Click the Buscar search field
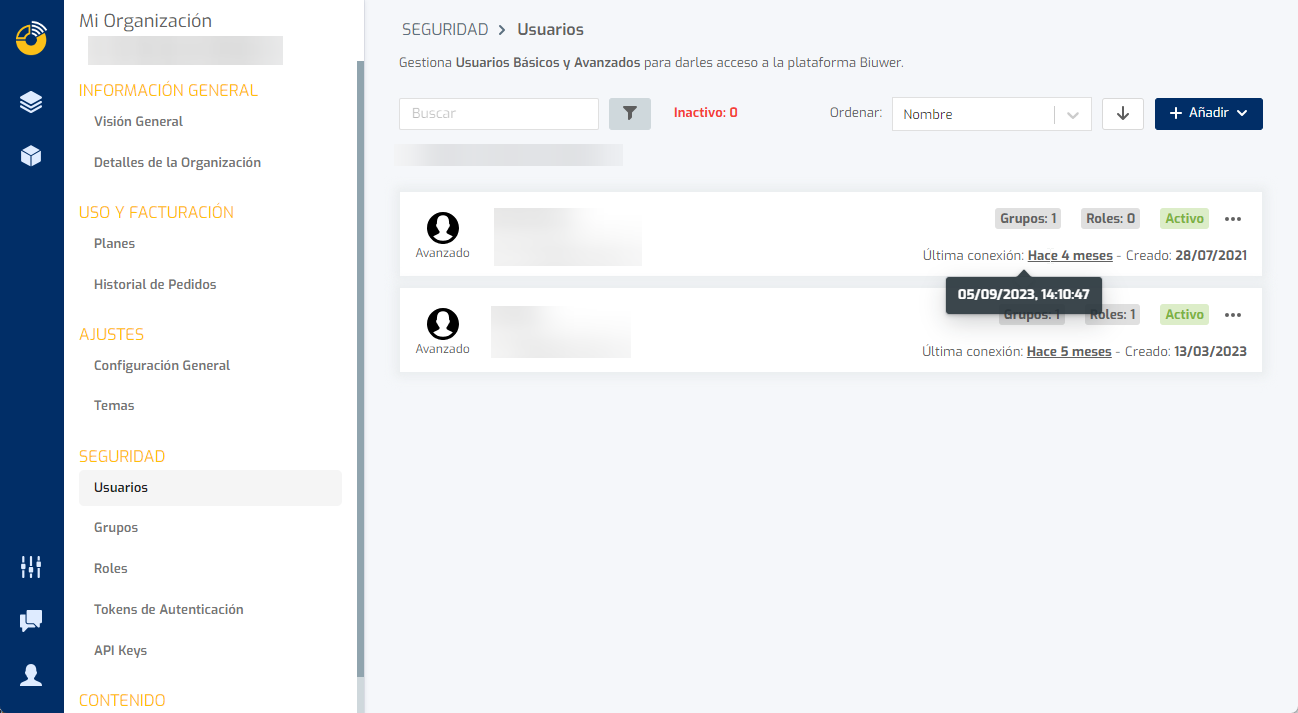This screenshot has width=1298, height=713. coord(498,114)
